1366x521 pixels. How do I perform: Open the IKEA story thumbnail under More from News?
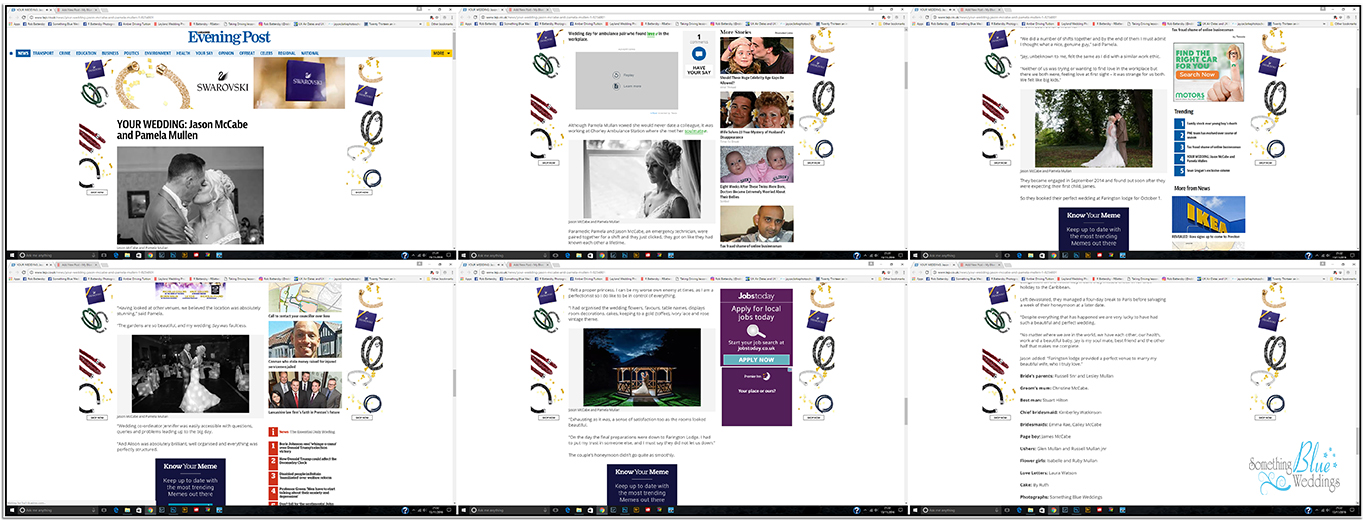(1209, 214)
